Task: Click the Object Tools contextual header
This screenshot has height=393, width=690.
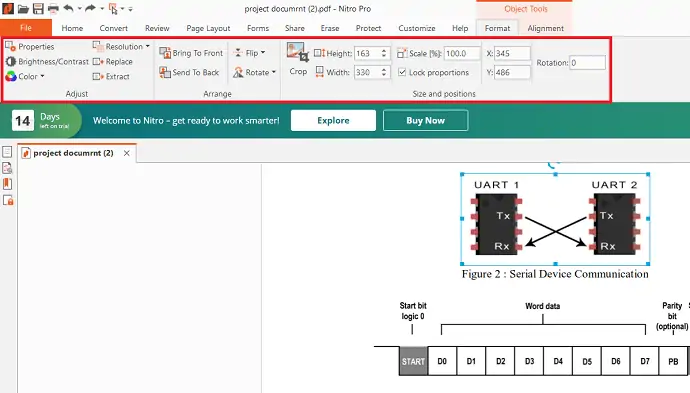Action: pyautogui.click(x=525, y=9)
